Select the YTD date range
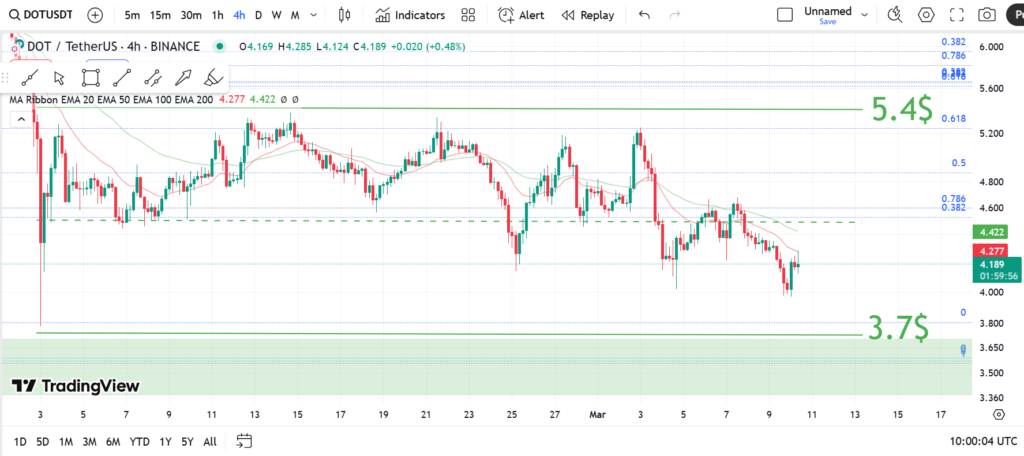Viewport: 1024px width, 456px height. [140, 441]
